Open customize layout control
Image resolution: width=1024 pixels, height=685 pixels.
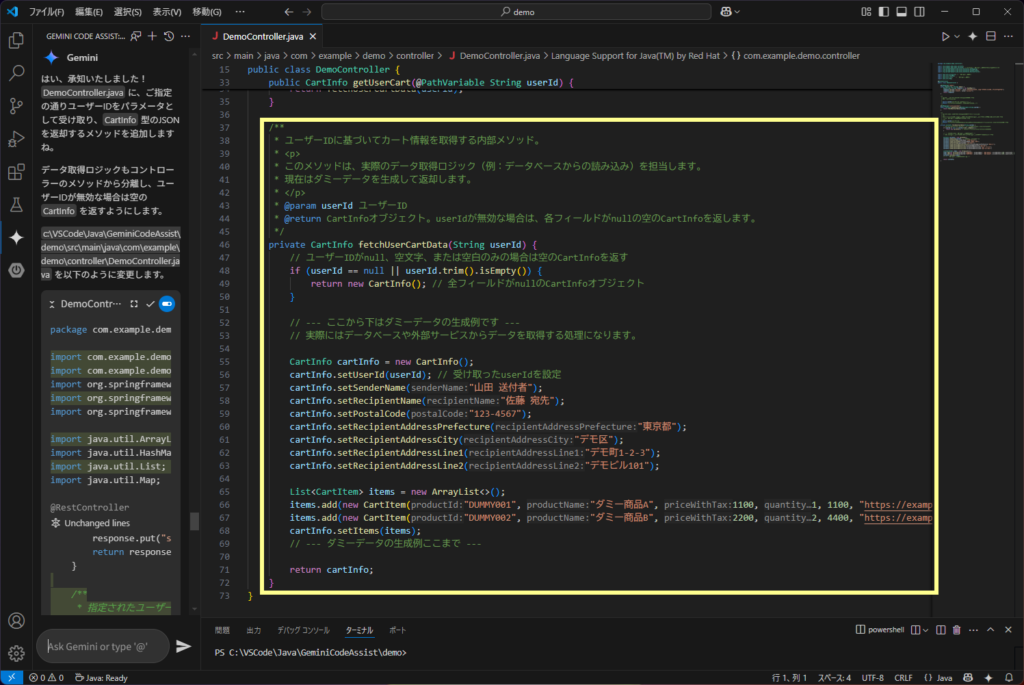(866, 12)
